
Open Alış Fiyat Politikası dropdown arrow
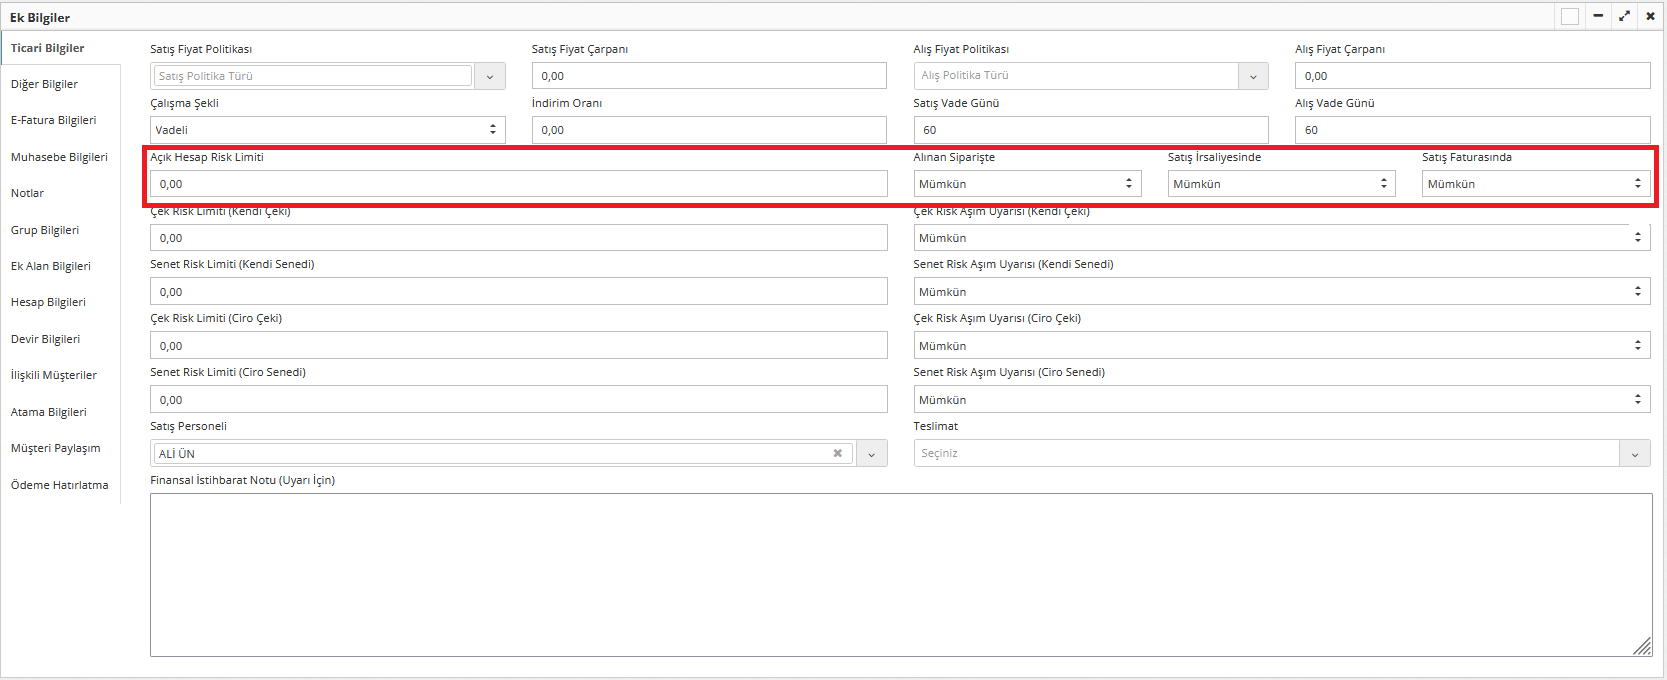pyautogui.click(x=1253, y=76)
